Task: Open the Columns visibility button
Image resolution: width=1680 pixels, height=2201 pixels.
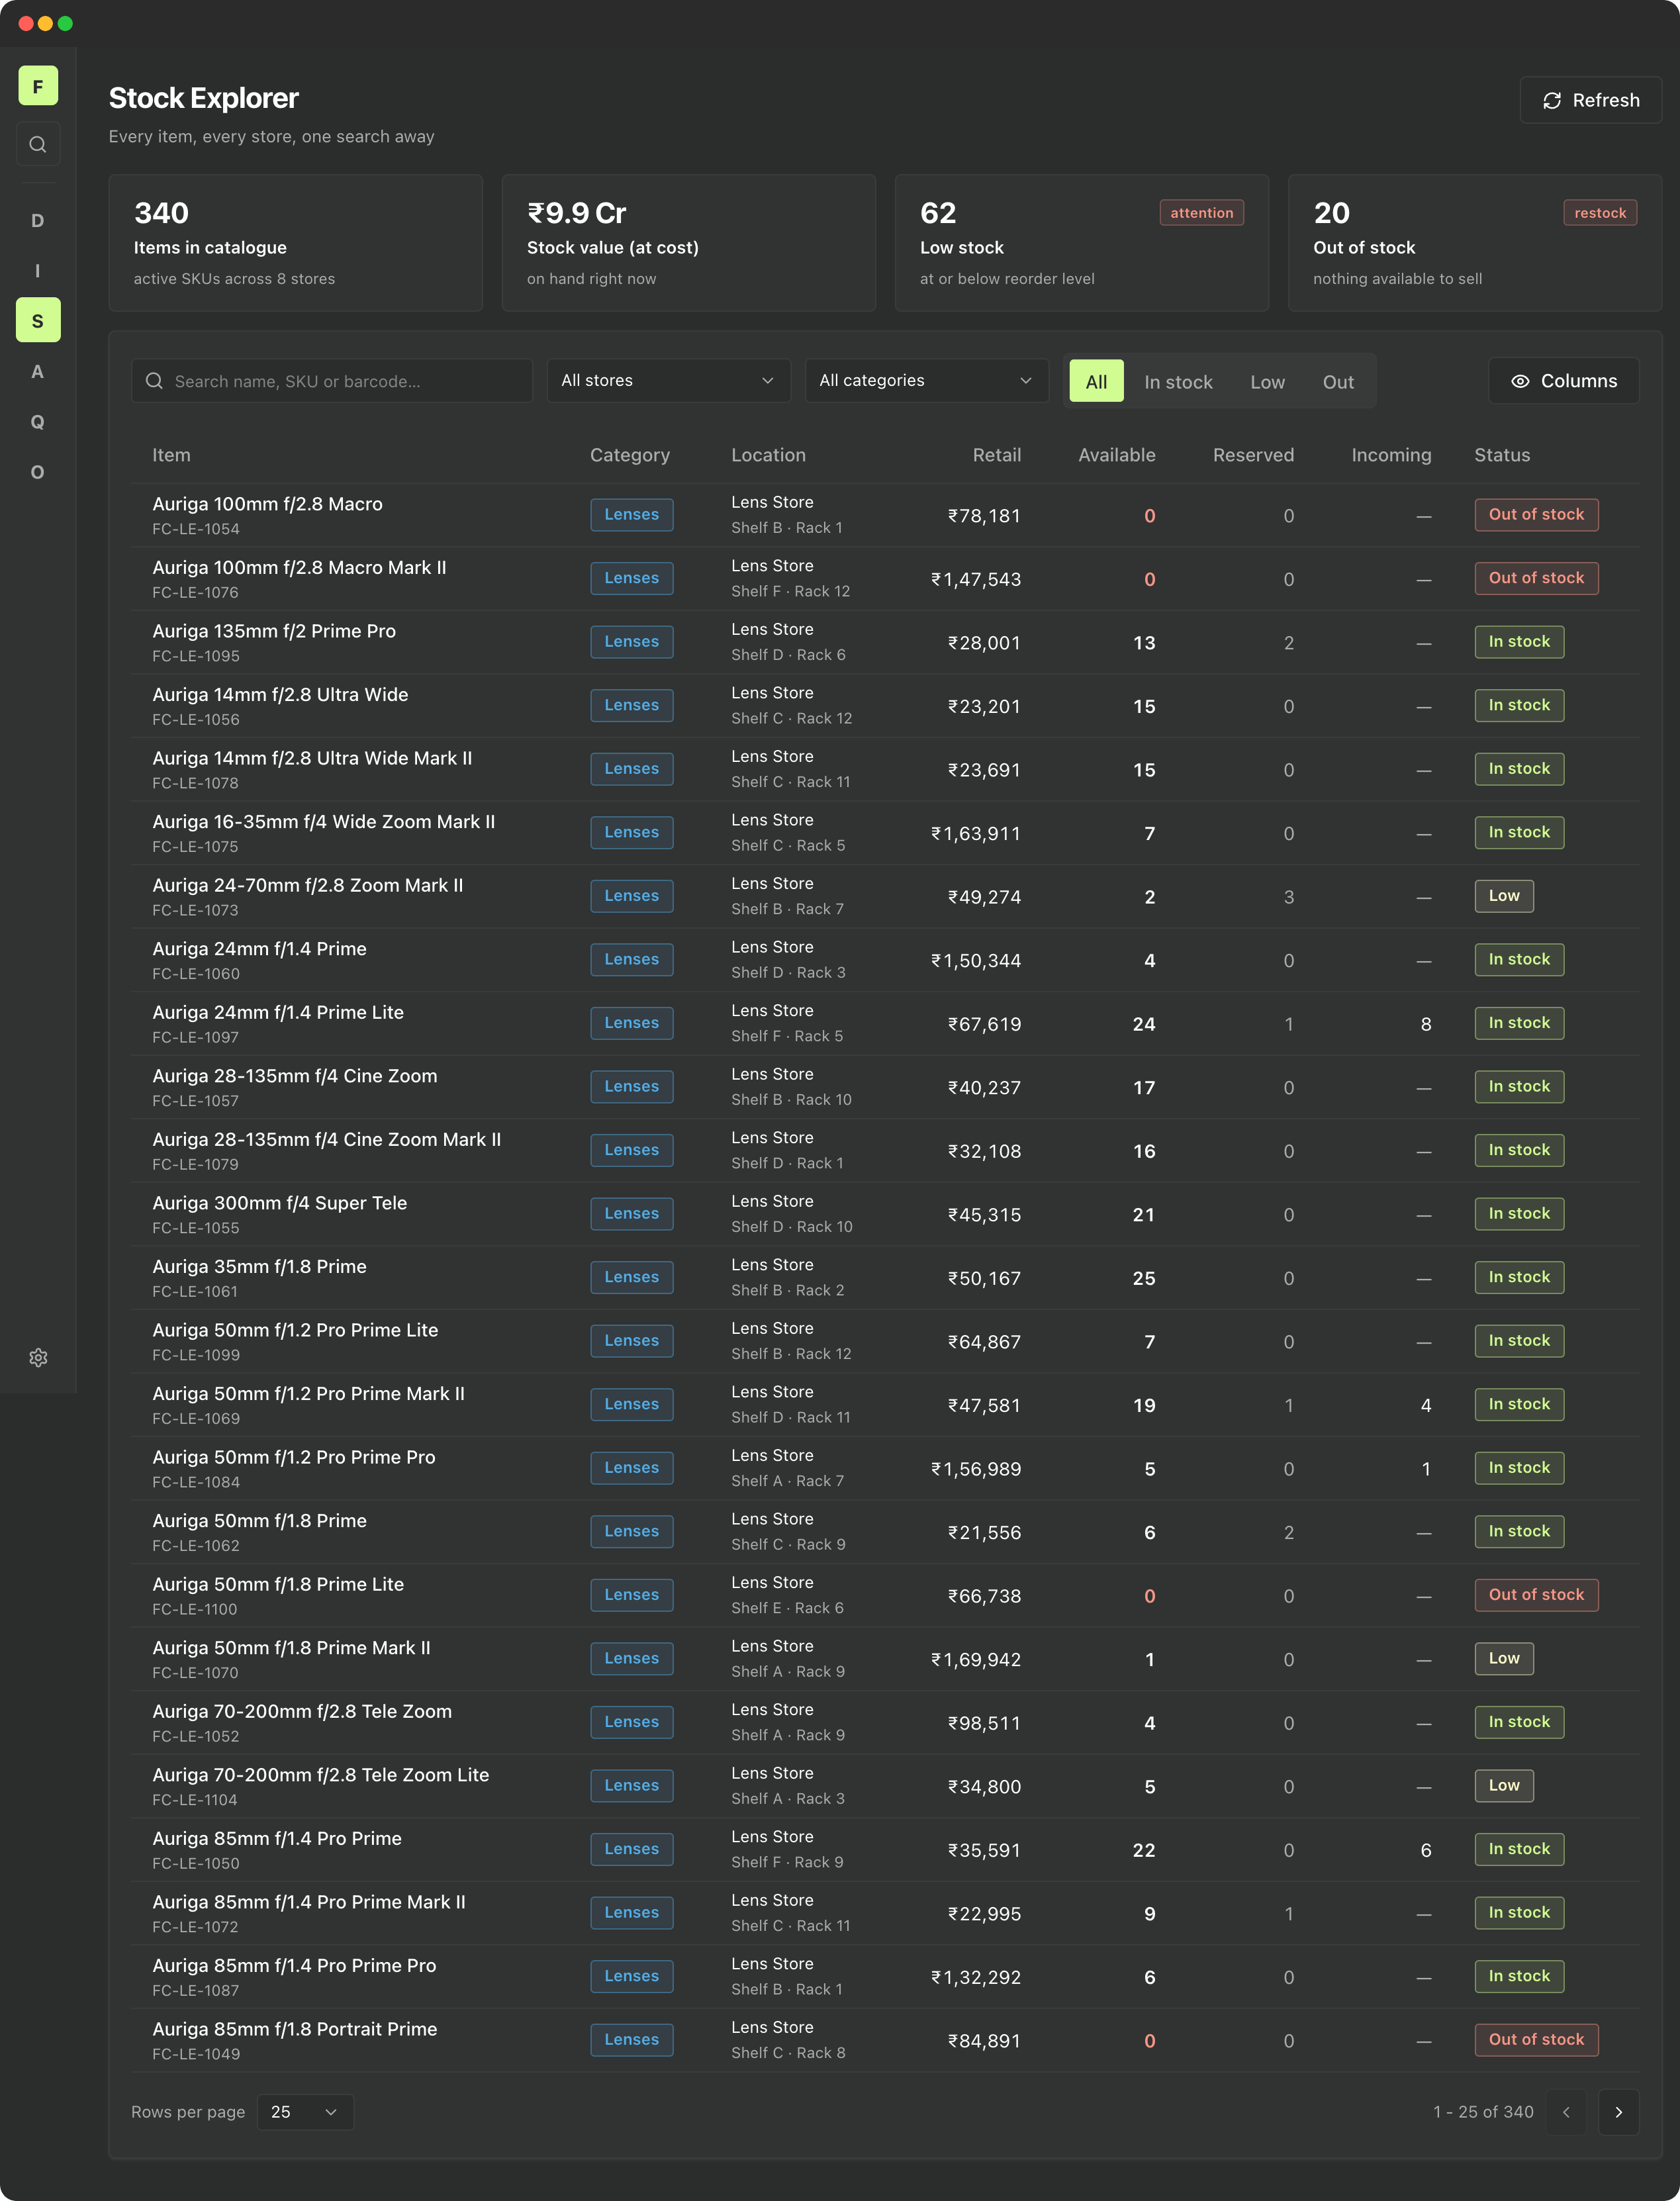Action: (1563, 381)
